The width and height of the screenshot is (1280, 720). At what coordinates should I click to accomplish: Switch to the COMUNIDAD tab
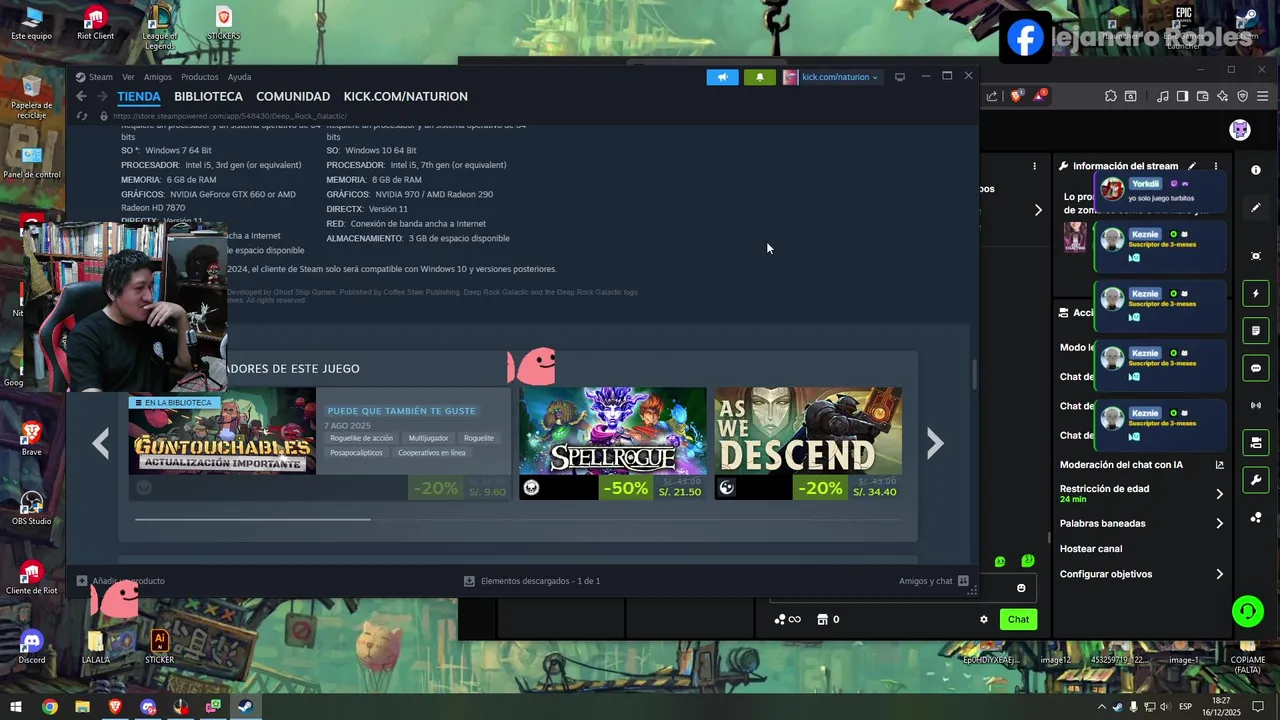(x=293, y=97)
